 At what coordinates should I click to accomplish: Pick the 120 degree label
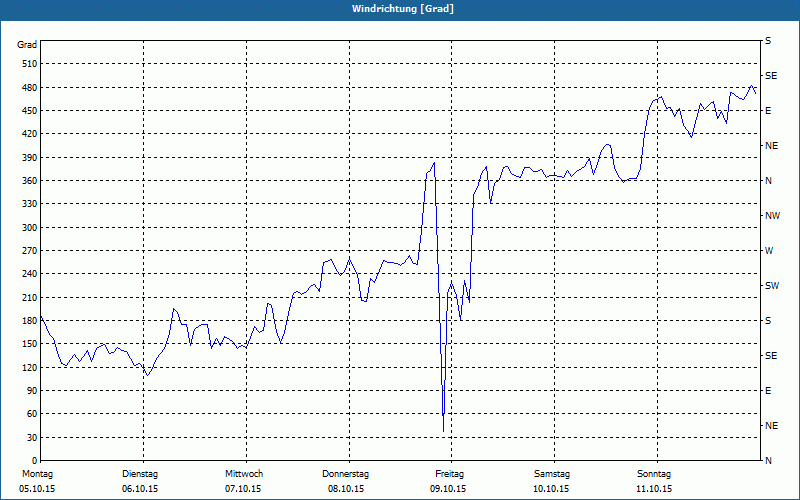point(30,367)
